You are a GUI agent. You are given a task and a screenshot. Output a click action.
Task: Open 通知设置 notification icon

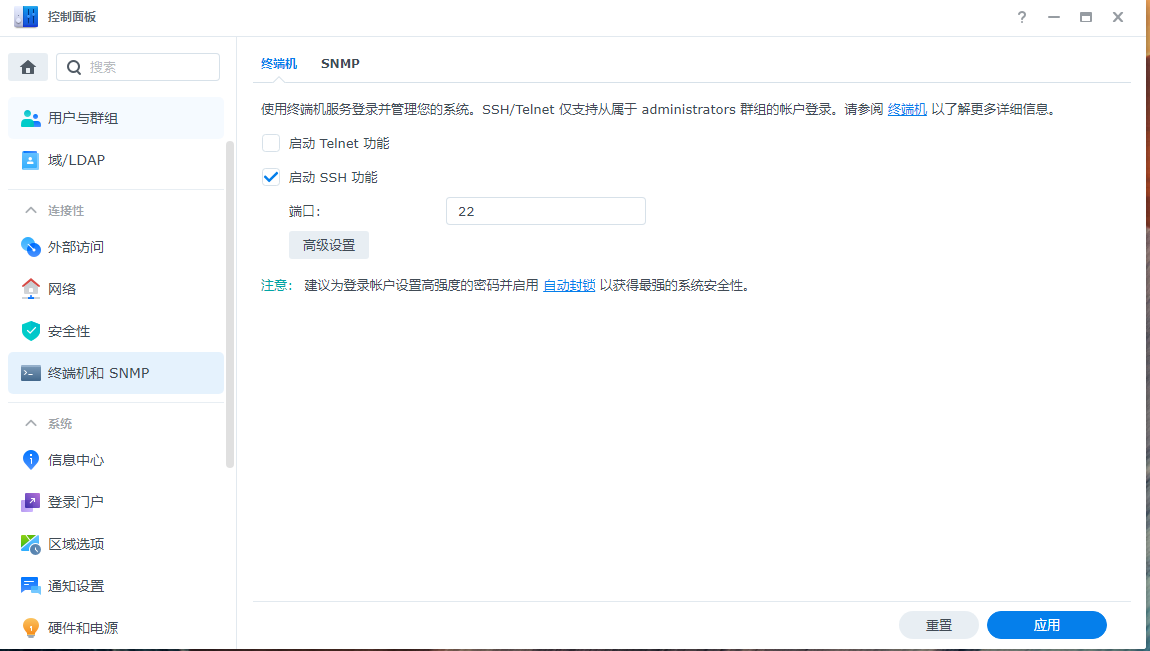31,586
